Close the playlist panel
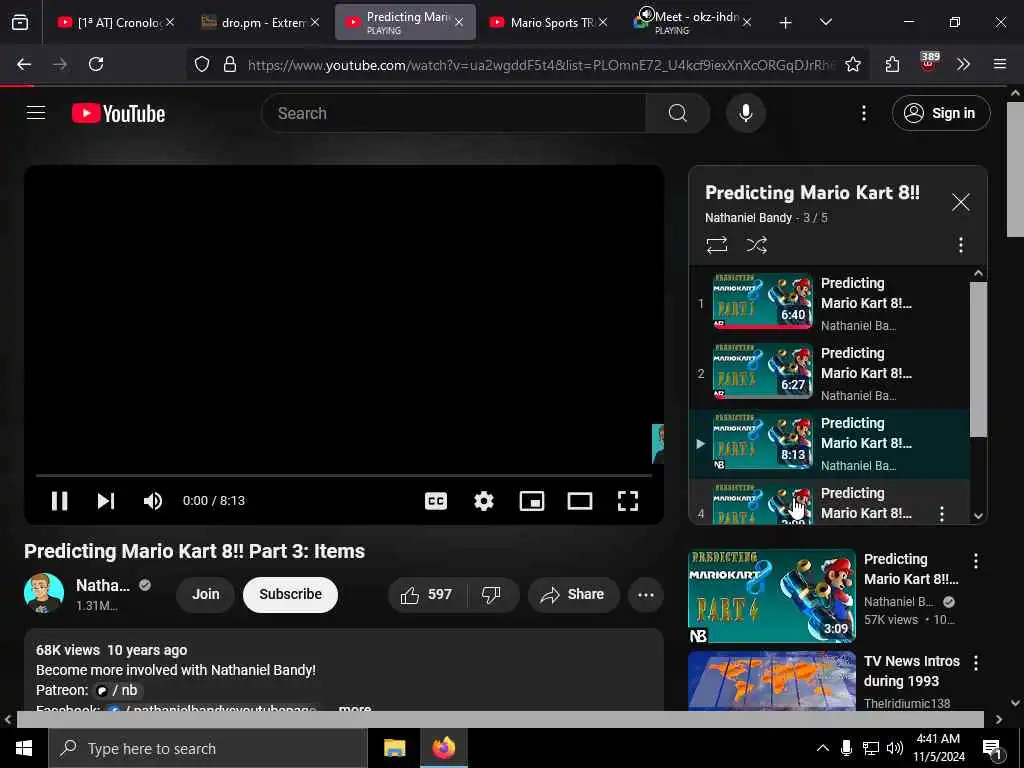Image resolution: width=1024 pixels, height=768 pixels. [960, 202]
